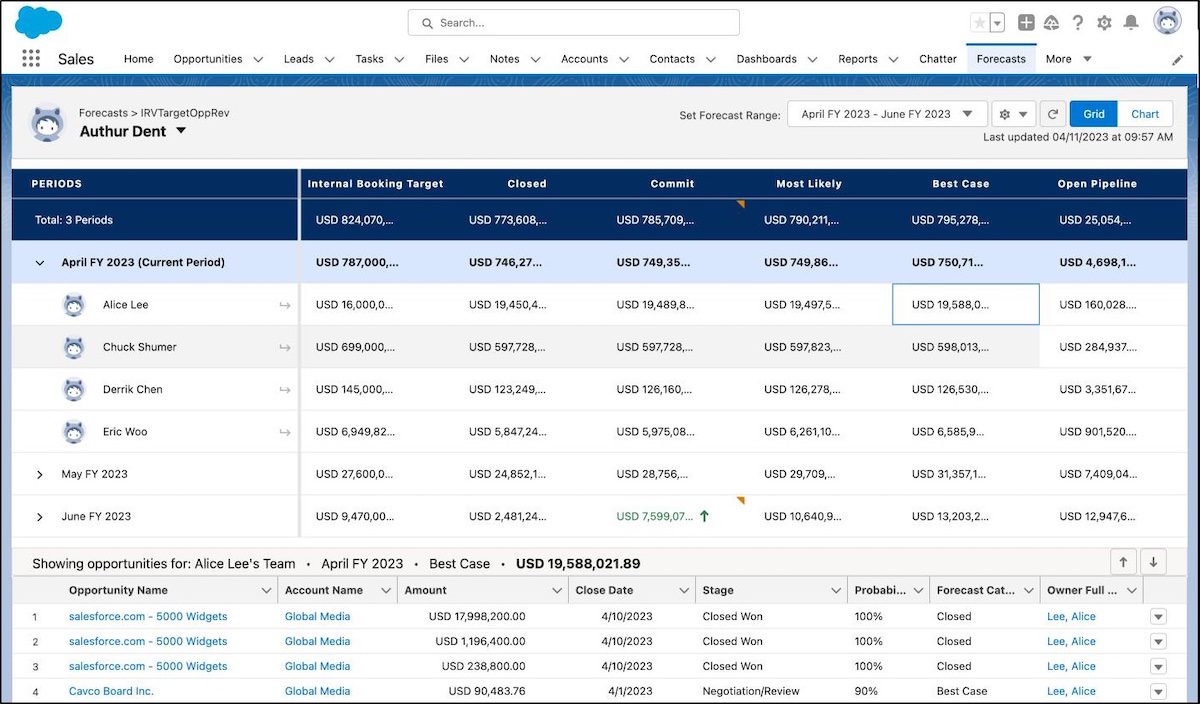Select the Grid view toggle
The height and width of the screenshot is (704, 1200).
point(1094,114)
